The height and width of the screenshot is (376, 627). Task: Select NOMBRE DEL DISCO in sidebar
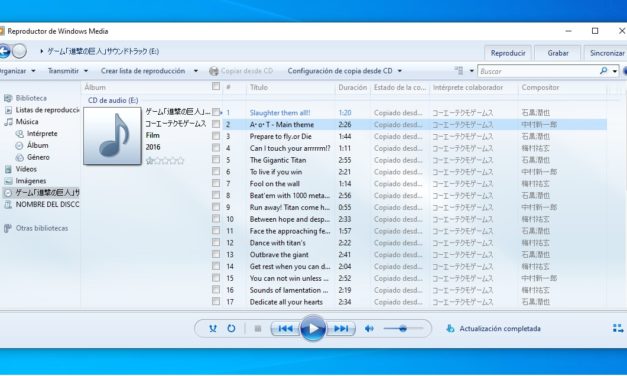(47, 204)
